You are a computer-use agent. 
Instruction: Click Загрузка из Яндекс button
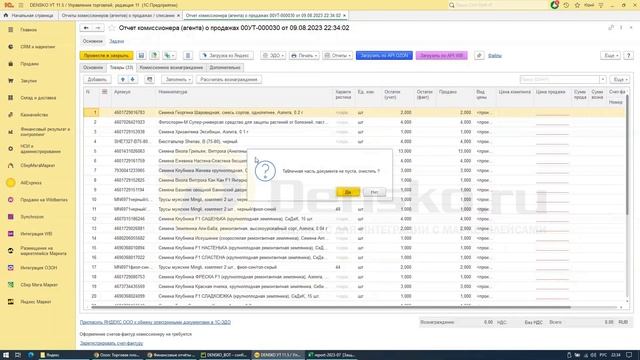click(227, 56)
